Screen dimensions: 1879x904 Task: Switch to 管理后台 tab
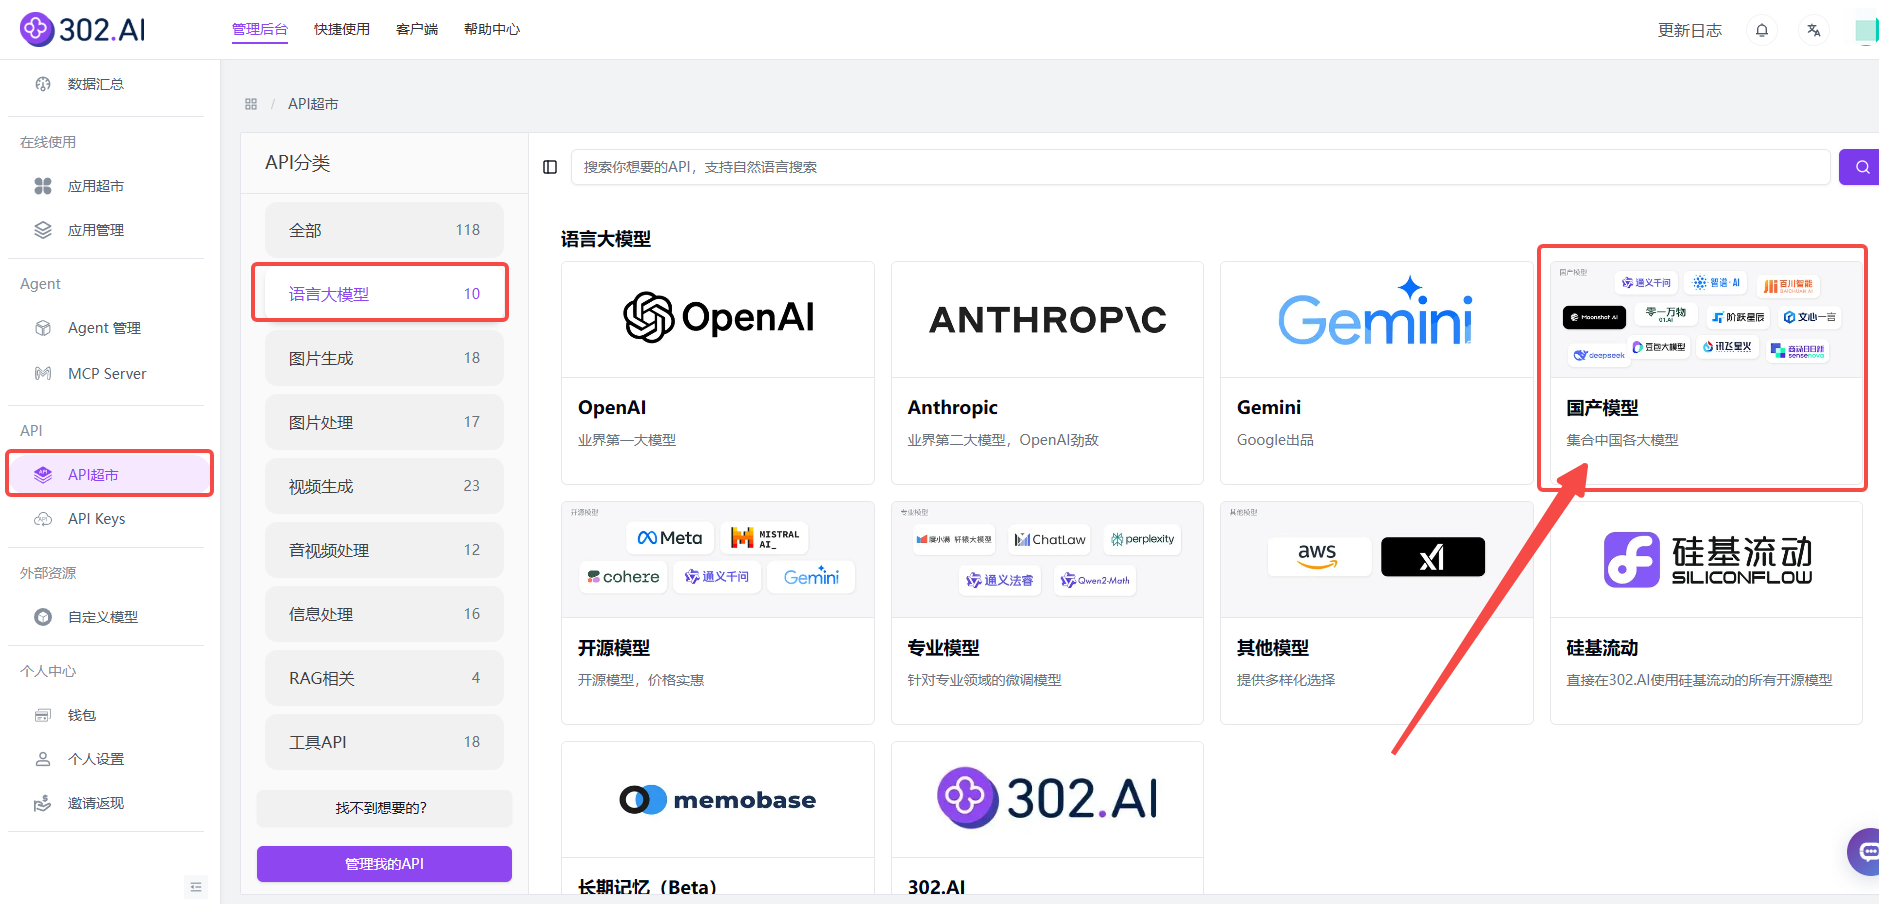coord(260,29)
